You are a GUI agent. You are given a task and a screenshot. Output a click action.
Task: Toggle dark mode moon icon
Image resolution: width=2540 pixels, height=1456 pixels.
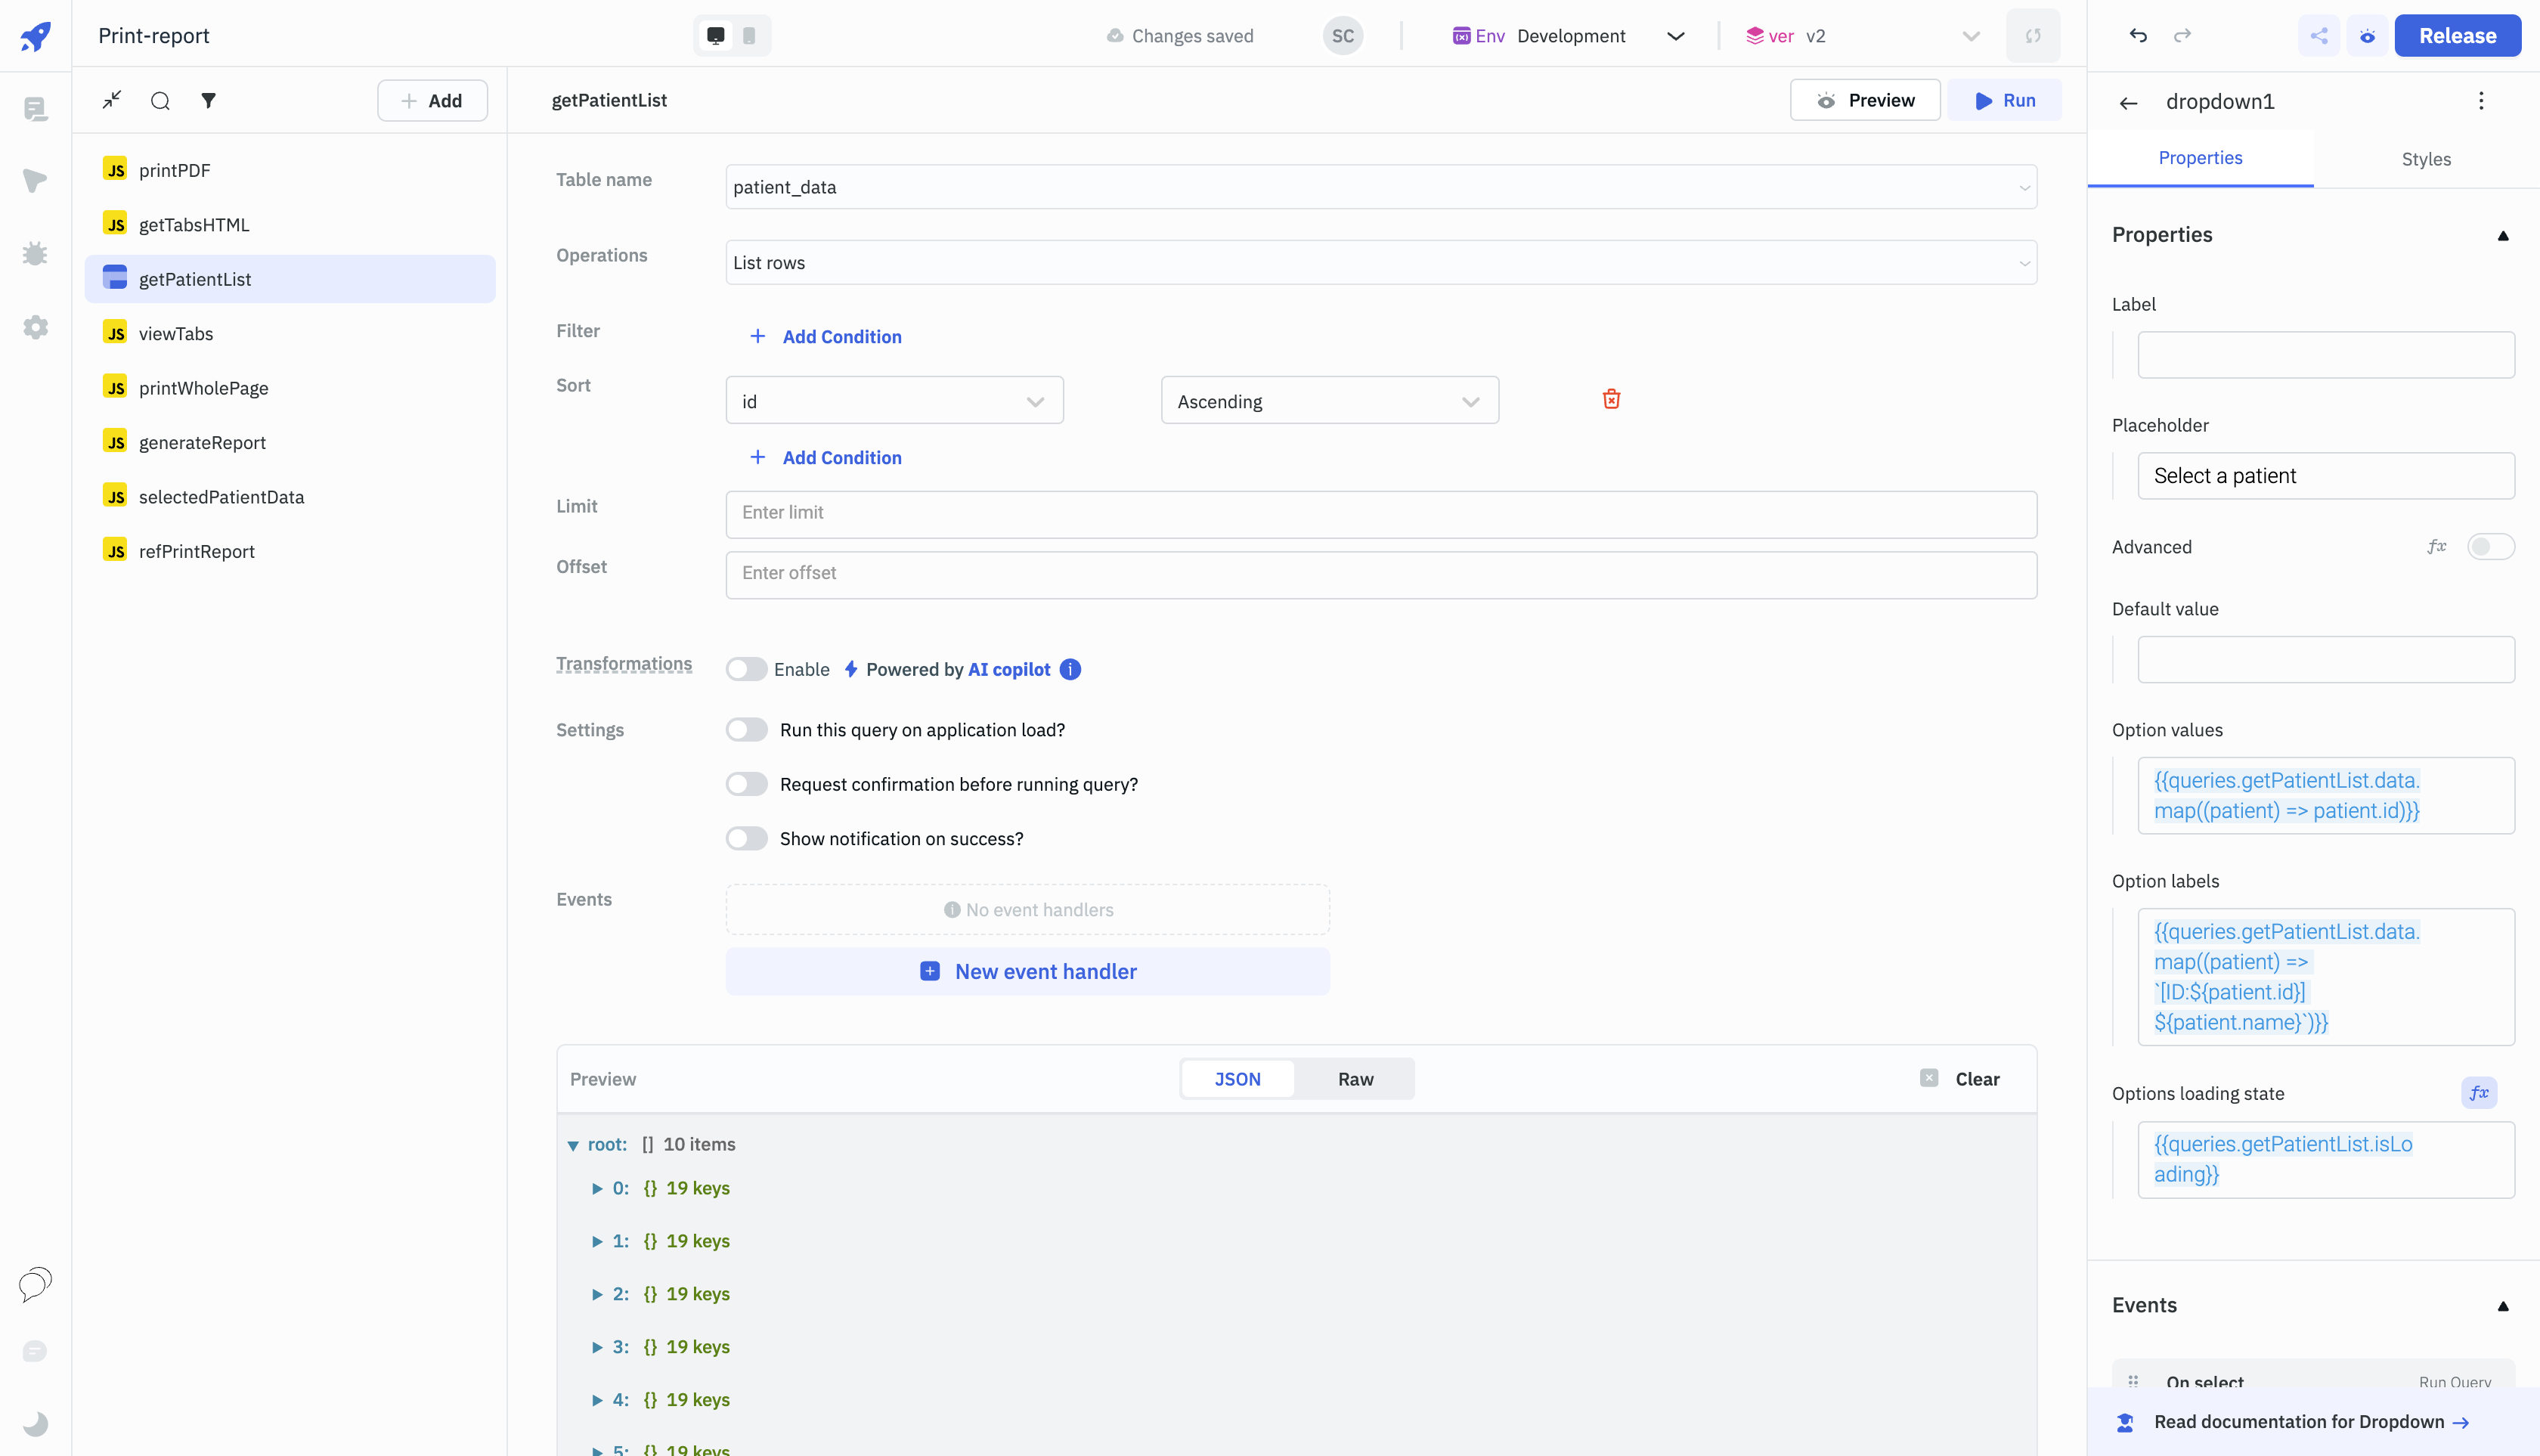(35, 1423)
